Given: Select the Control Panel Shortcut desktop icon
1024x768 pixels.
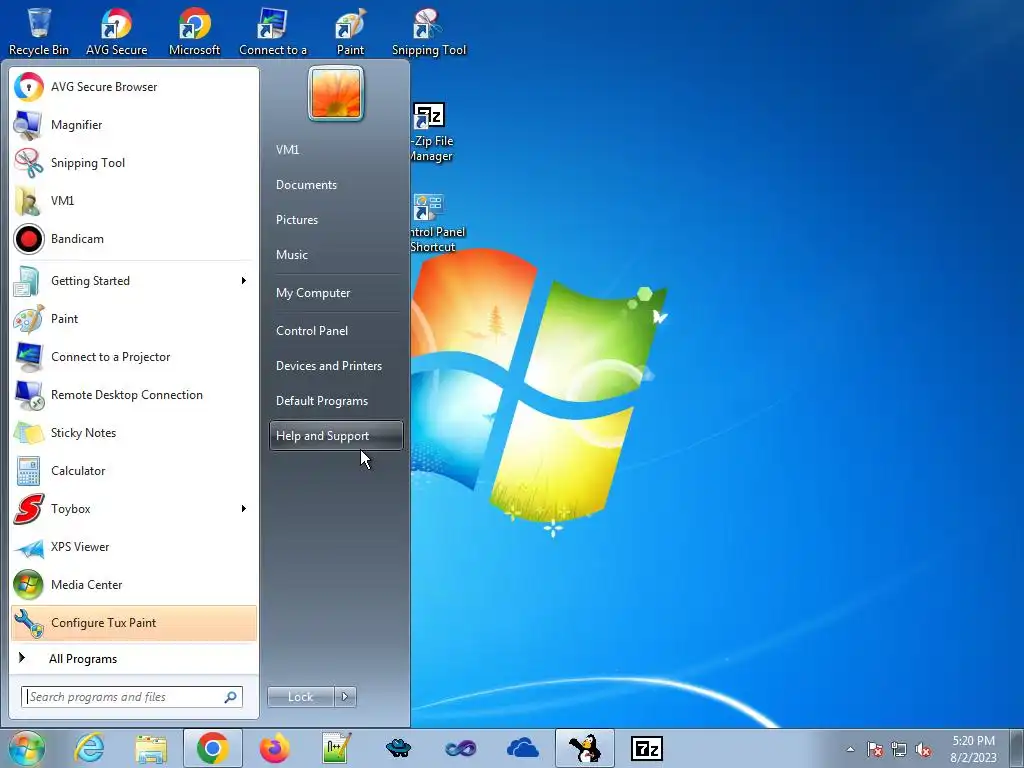Looking at the screenshot, I should click(x=436, y=223).
